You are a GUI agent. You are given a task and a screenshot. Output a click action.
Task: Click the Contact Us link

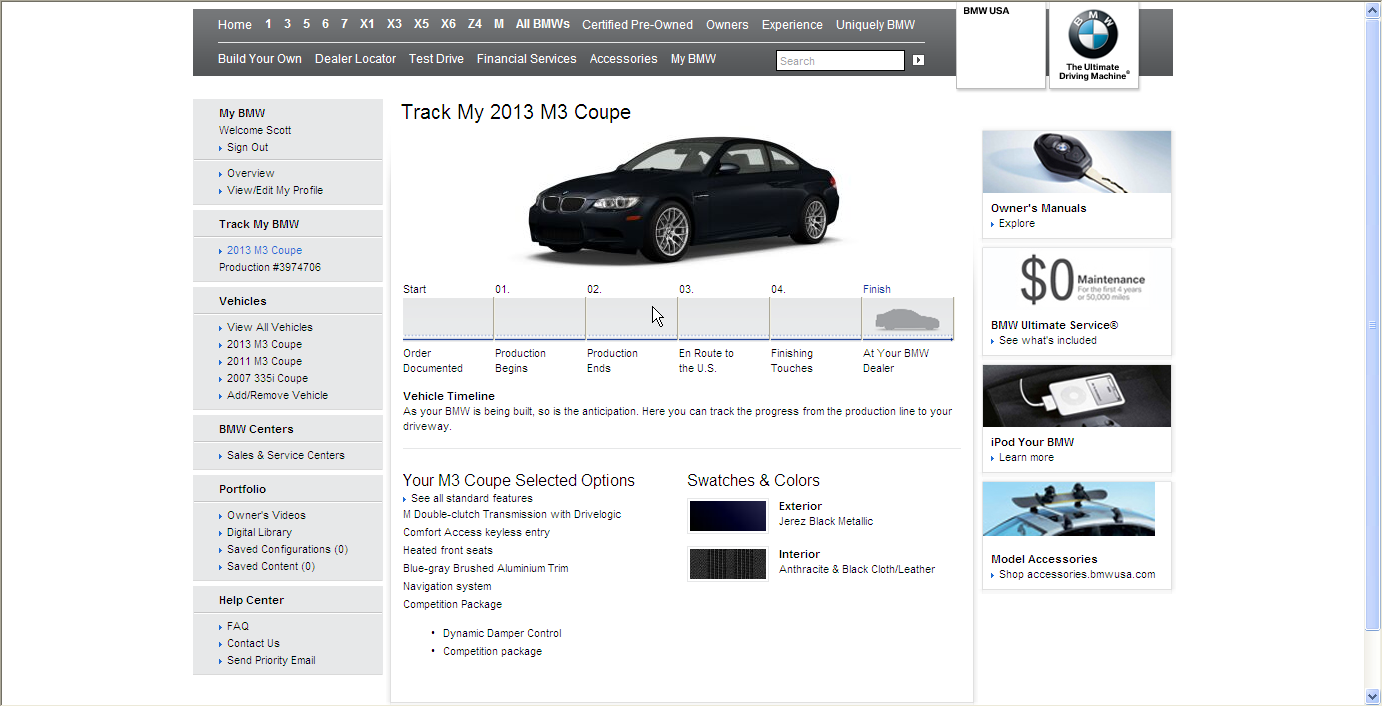tap(253, 643)
